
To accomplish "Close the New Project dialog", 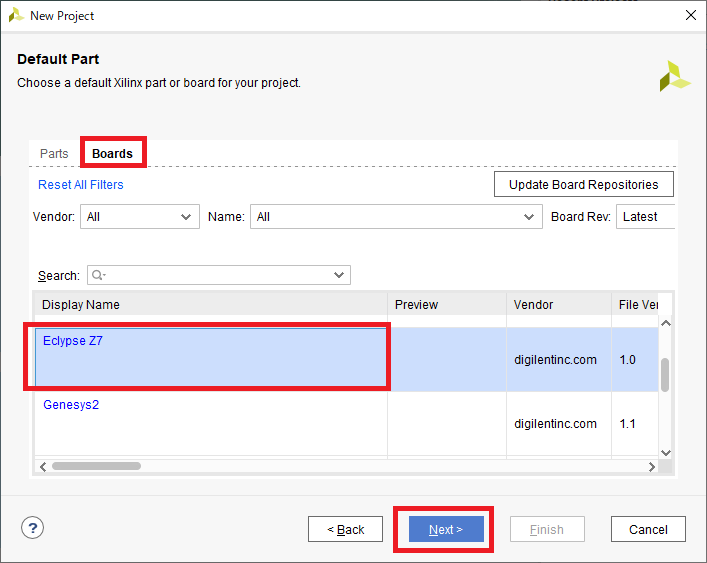I will pos(690,15).
